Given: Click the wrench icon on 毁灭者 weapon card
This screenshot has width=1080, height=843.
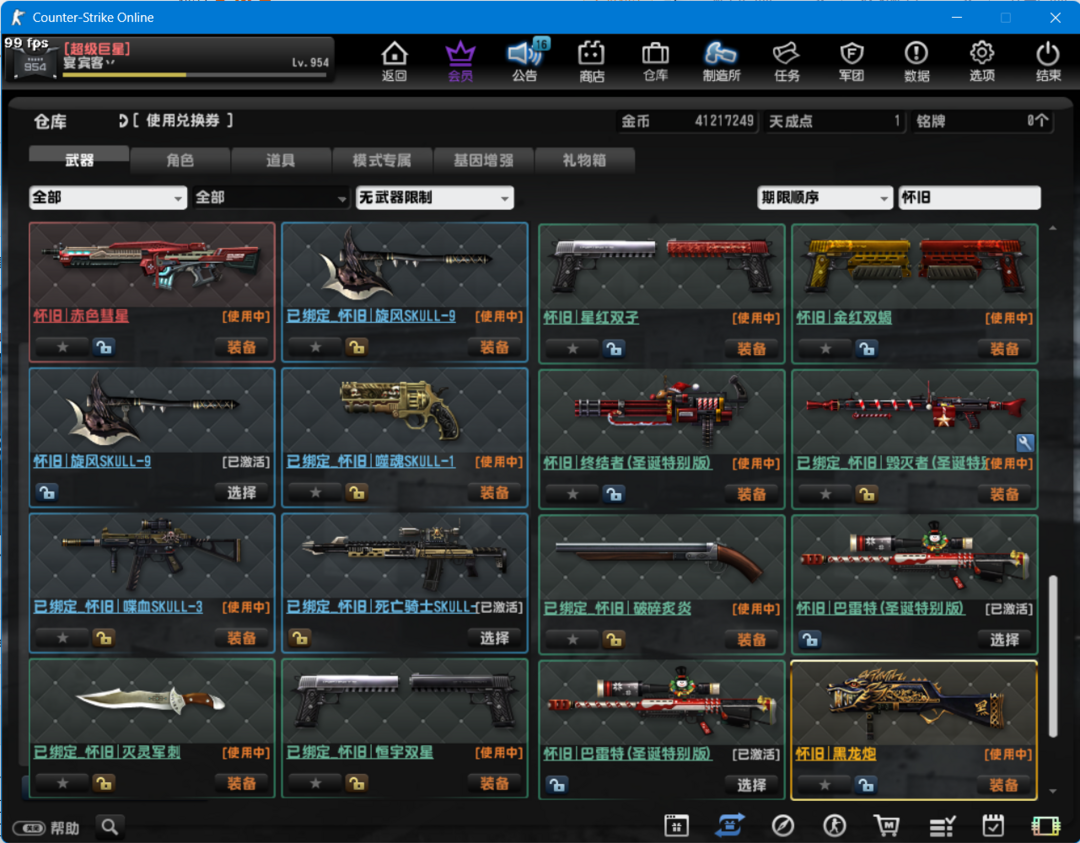Looking at the screenshot, I should coord(1025,443).
